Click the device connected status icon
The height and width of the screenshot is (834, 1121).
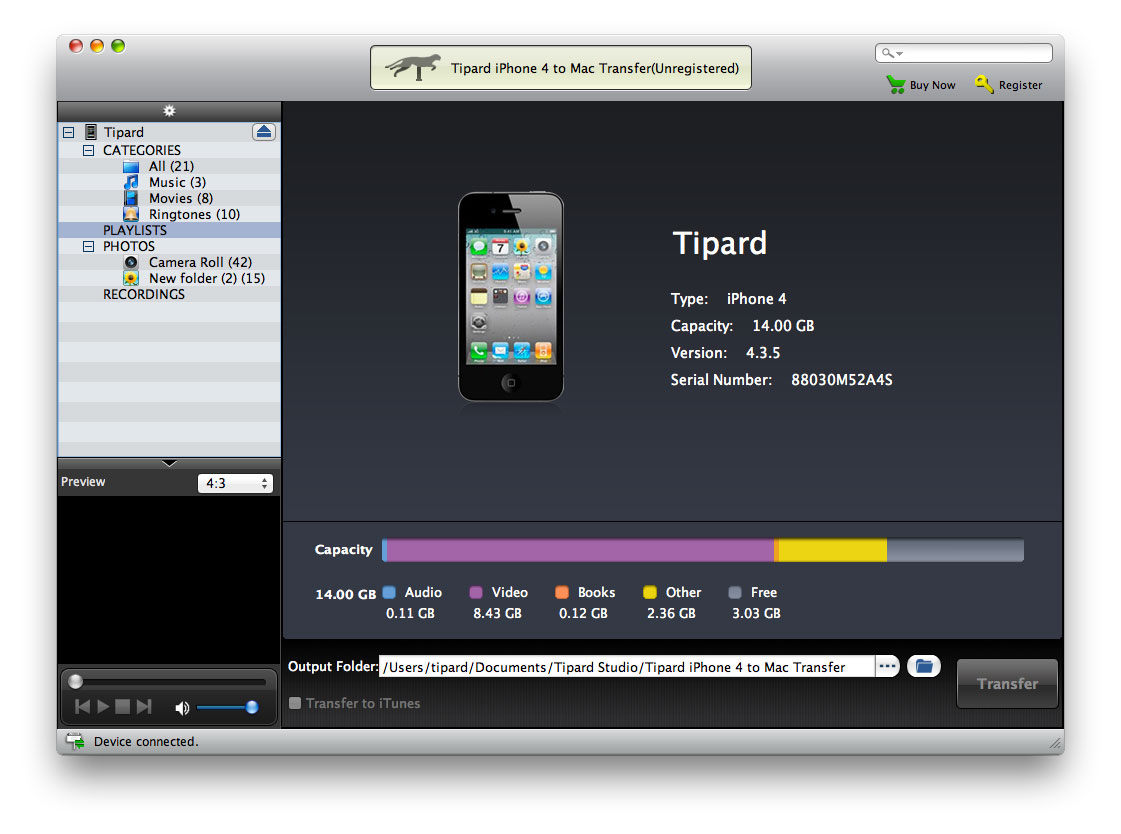point(75,741)
